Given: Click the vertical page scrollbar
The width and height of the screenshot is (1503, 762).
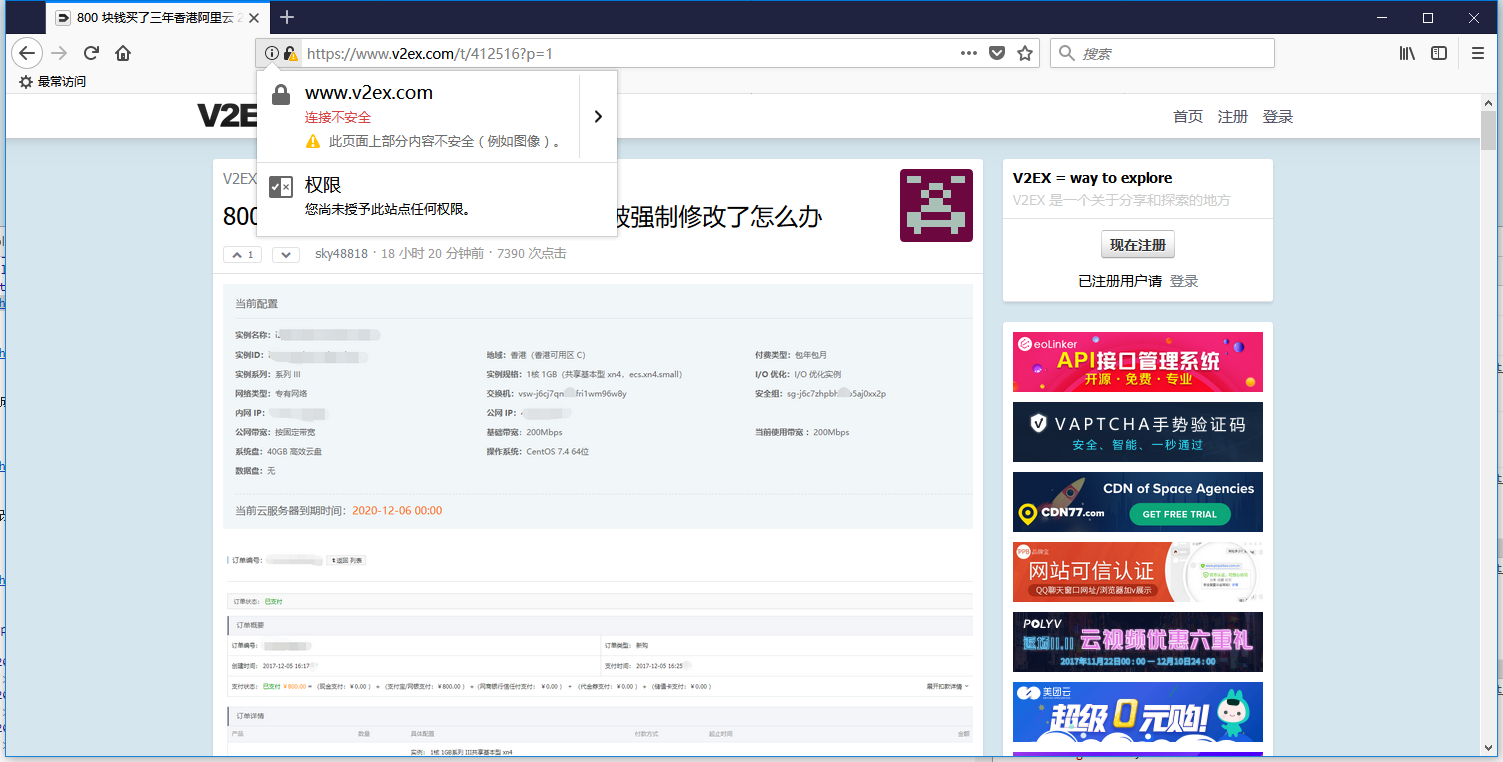Looking at the screenshot, I should (x=1489, y=400).
